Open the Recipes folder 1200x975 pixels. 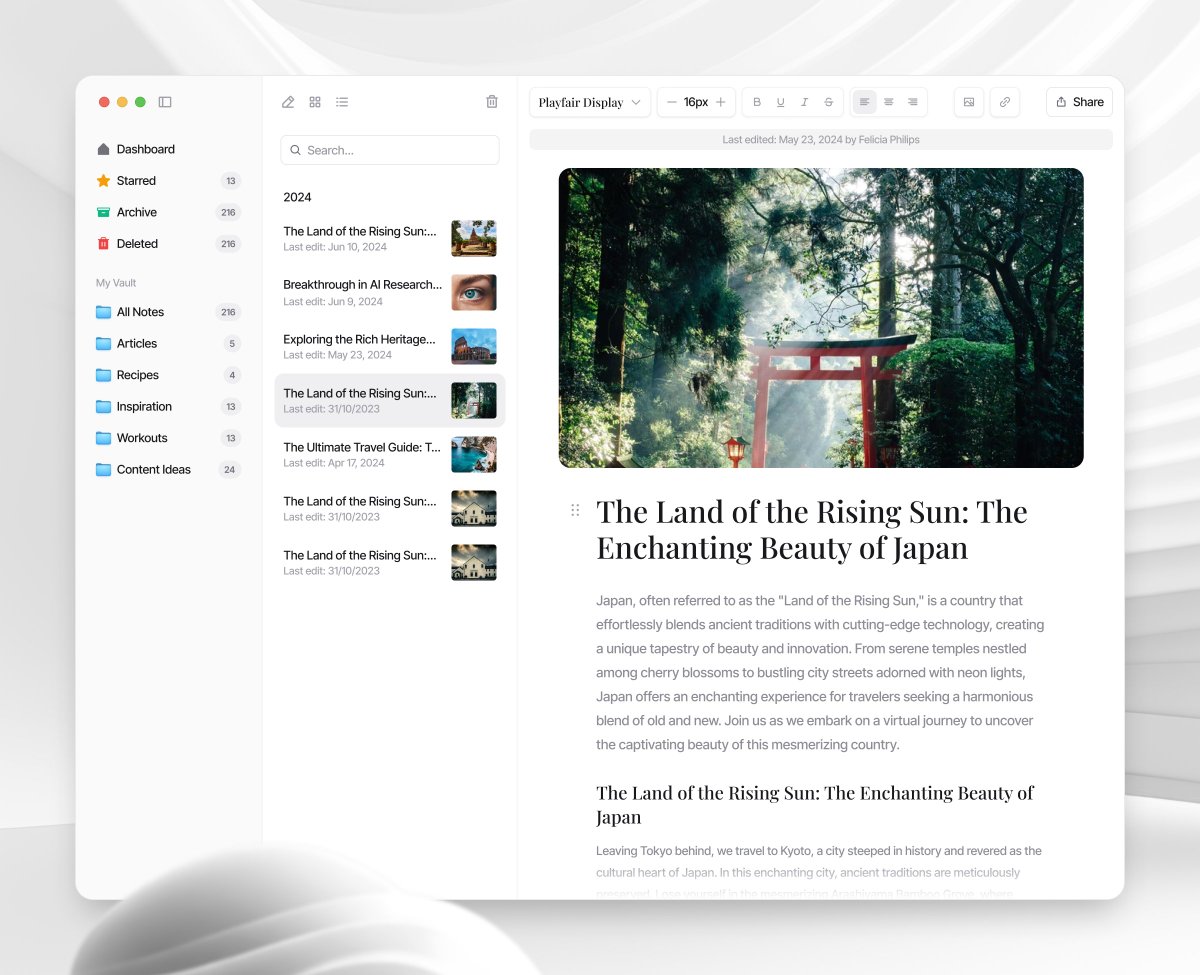(168, 375)
